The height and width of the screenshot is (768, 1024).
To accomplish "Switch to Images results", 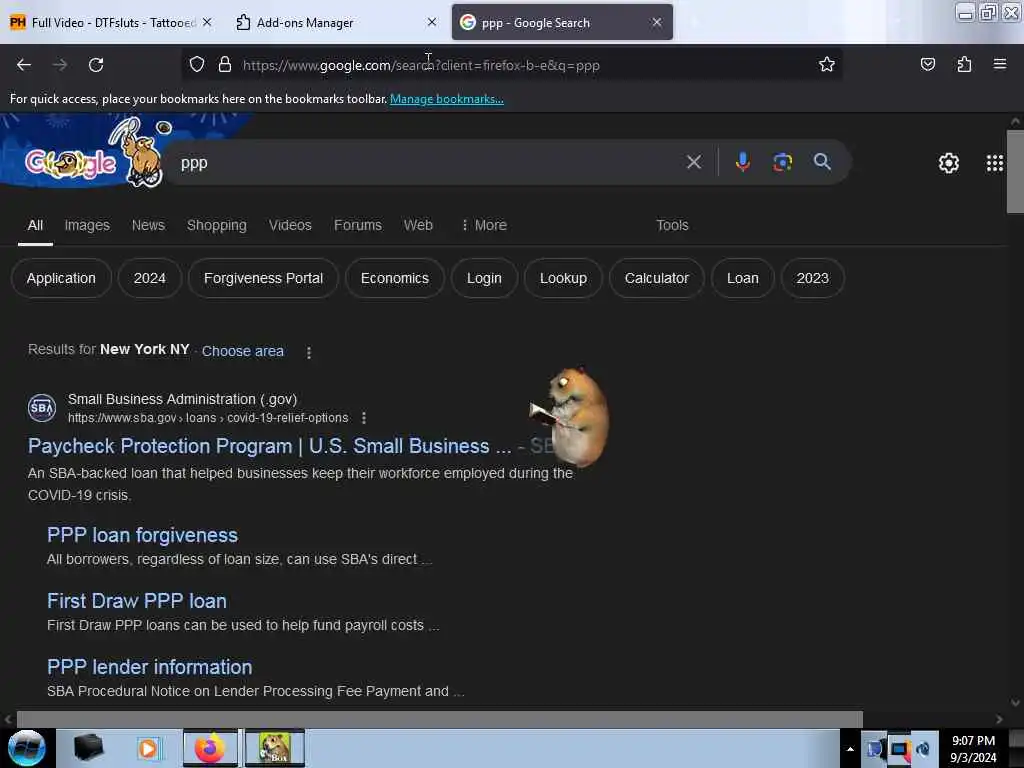I will (87, 225).
